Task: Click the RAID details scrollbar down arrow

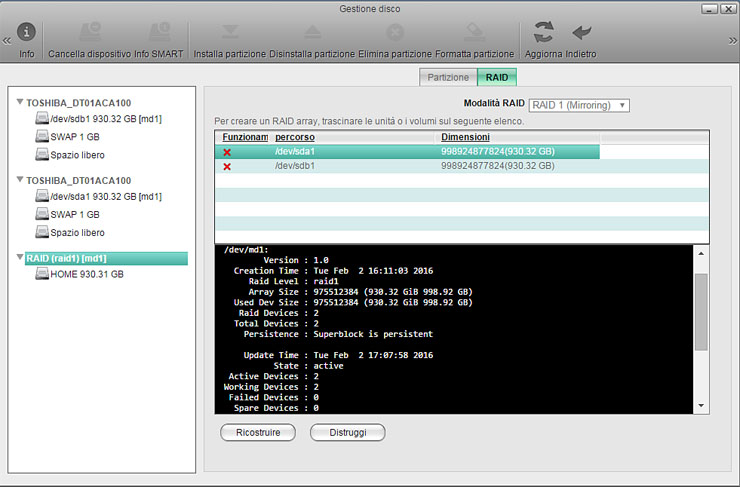Action: click(x=701, y=406)
